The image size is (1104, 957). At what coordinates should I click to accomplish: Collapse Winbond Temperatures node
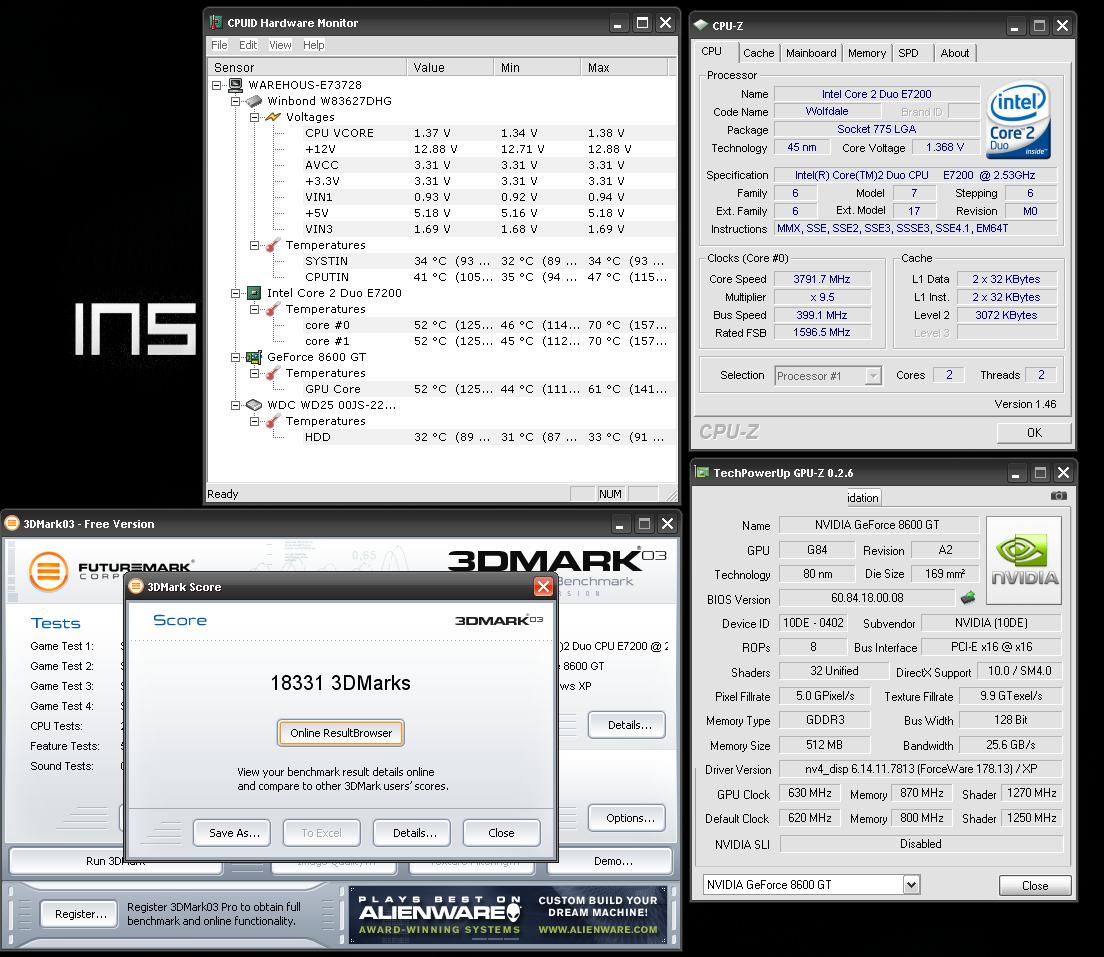coord(254,245)
